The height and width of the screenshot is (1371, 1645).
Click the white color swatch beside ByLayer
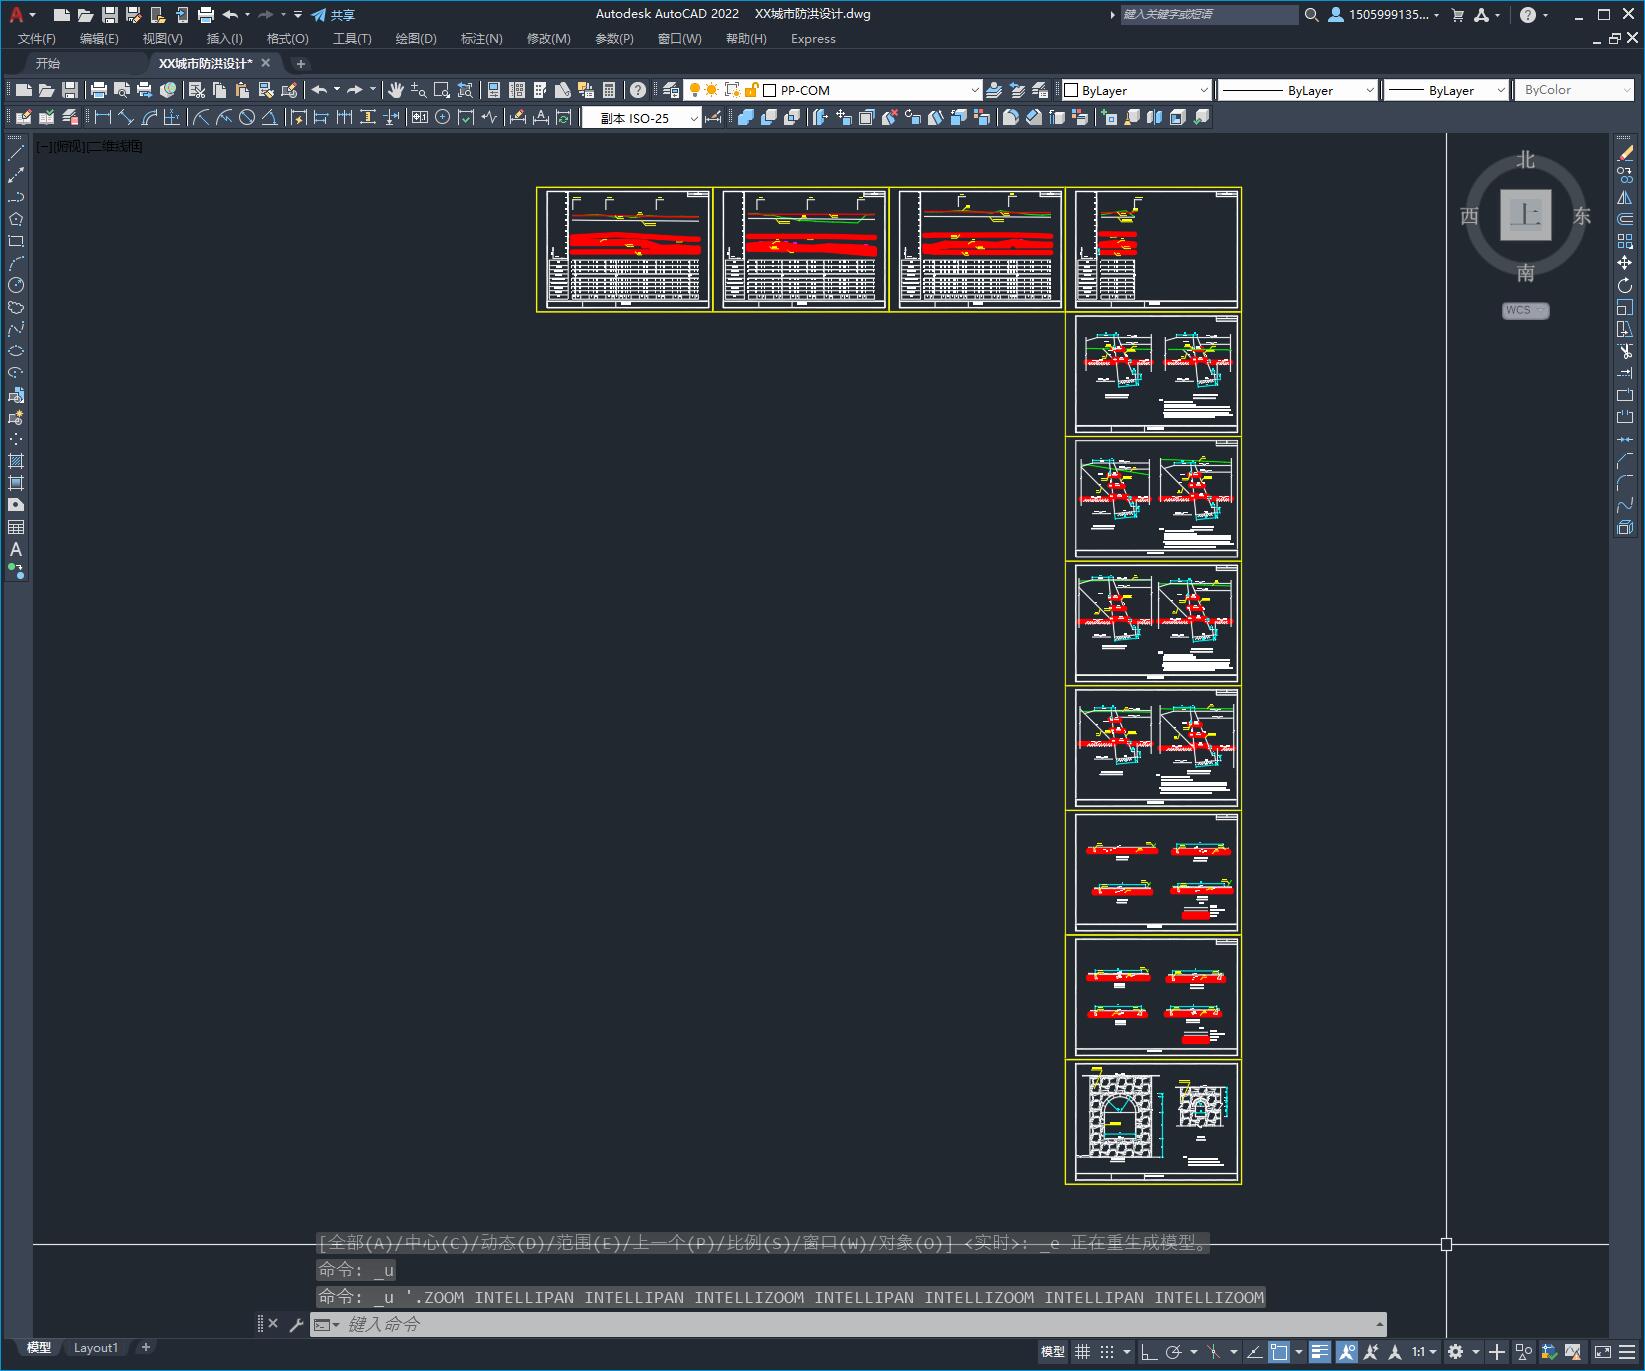click(1071, 90)
